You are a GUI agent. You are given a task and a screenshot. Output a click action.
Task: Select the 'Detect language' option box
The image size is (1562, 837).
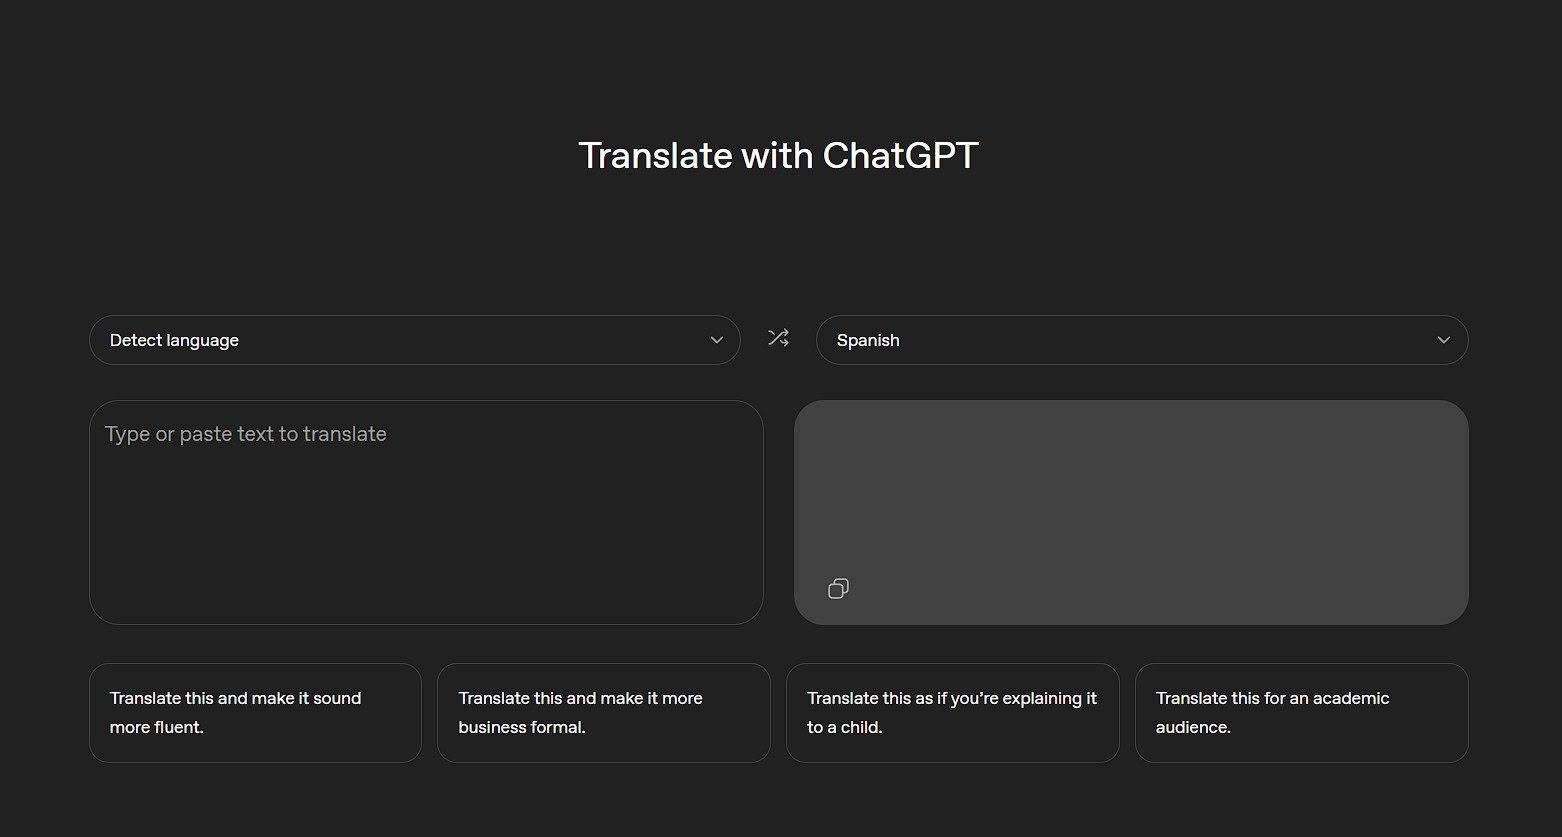click(x=414, y=340)
